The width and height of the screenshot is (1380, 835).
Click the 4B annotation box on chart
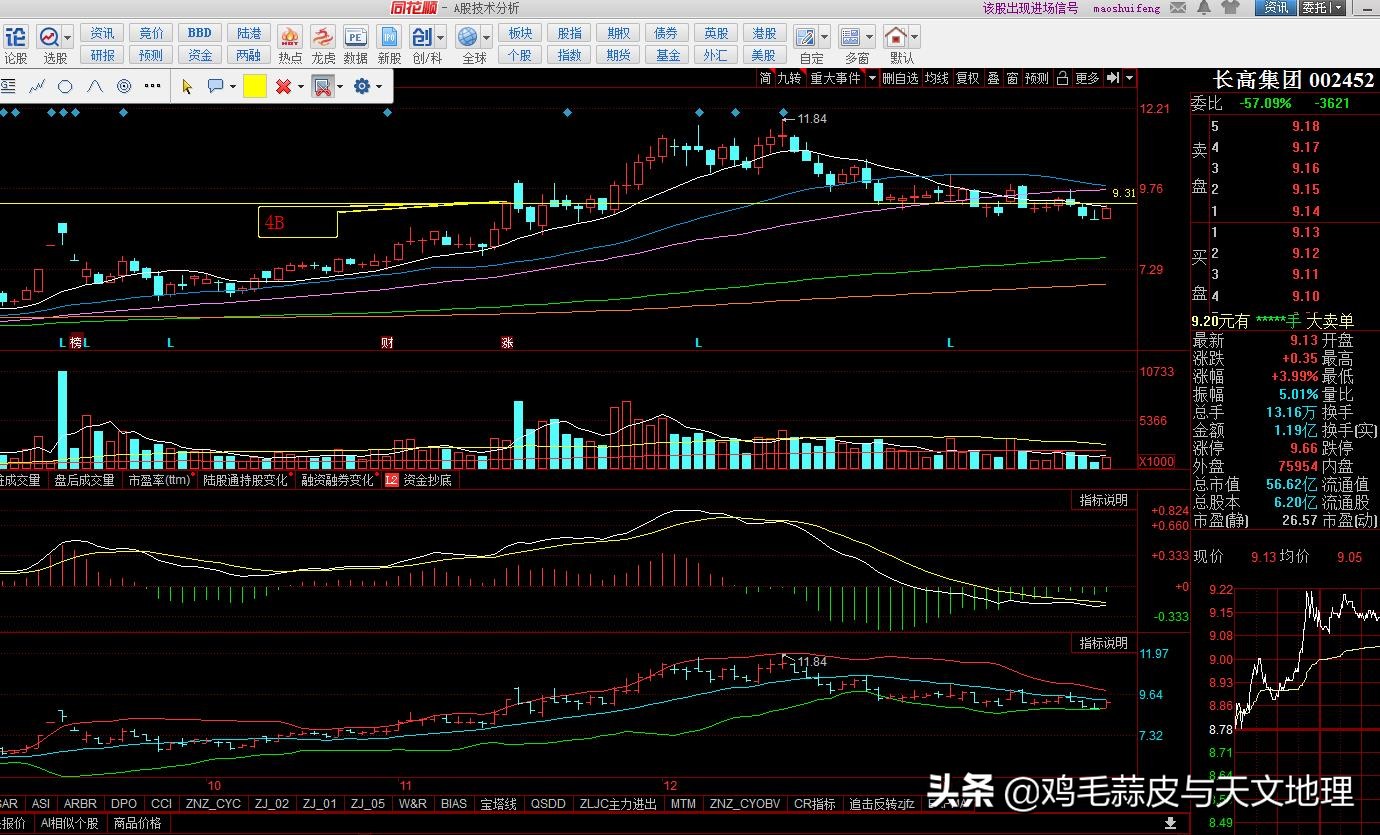(x=297, y=222)
